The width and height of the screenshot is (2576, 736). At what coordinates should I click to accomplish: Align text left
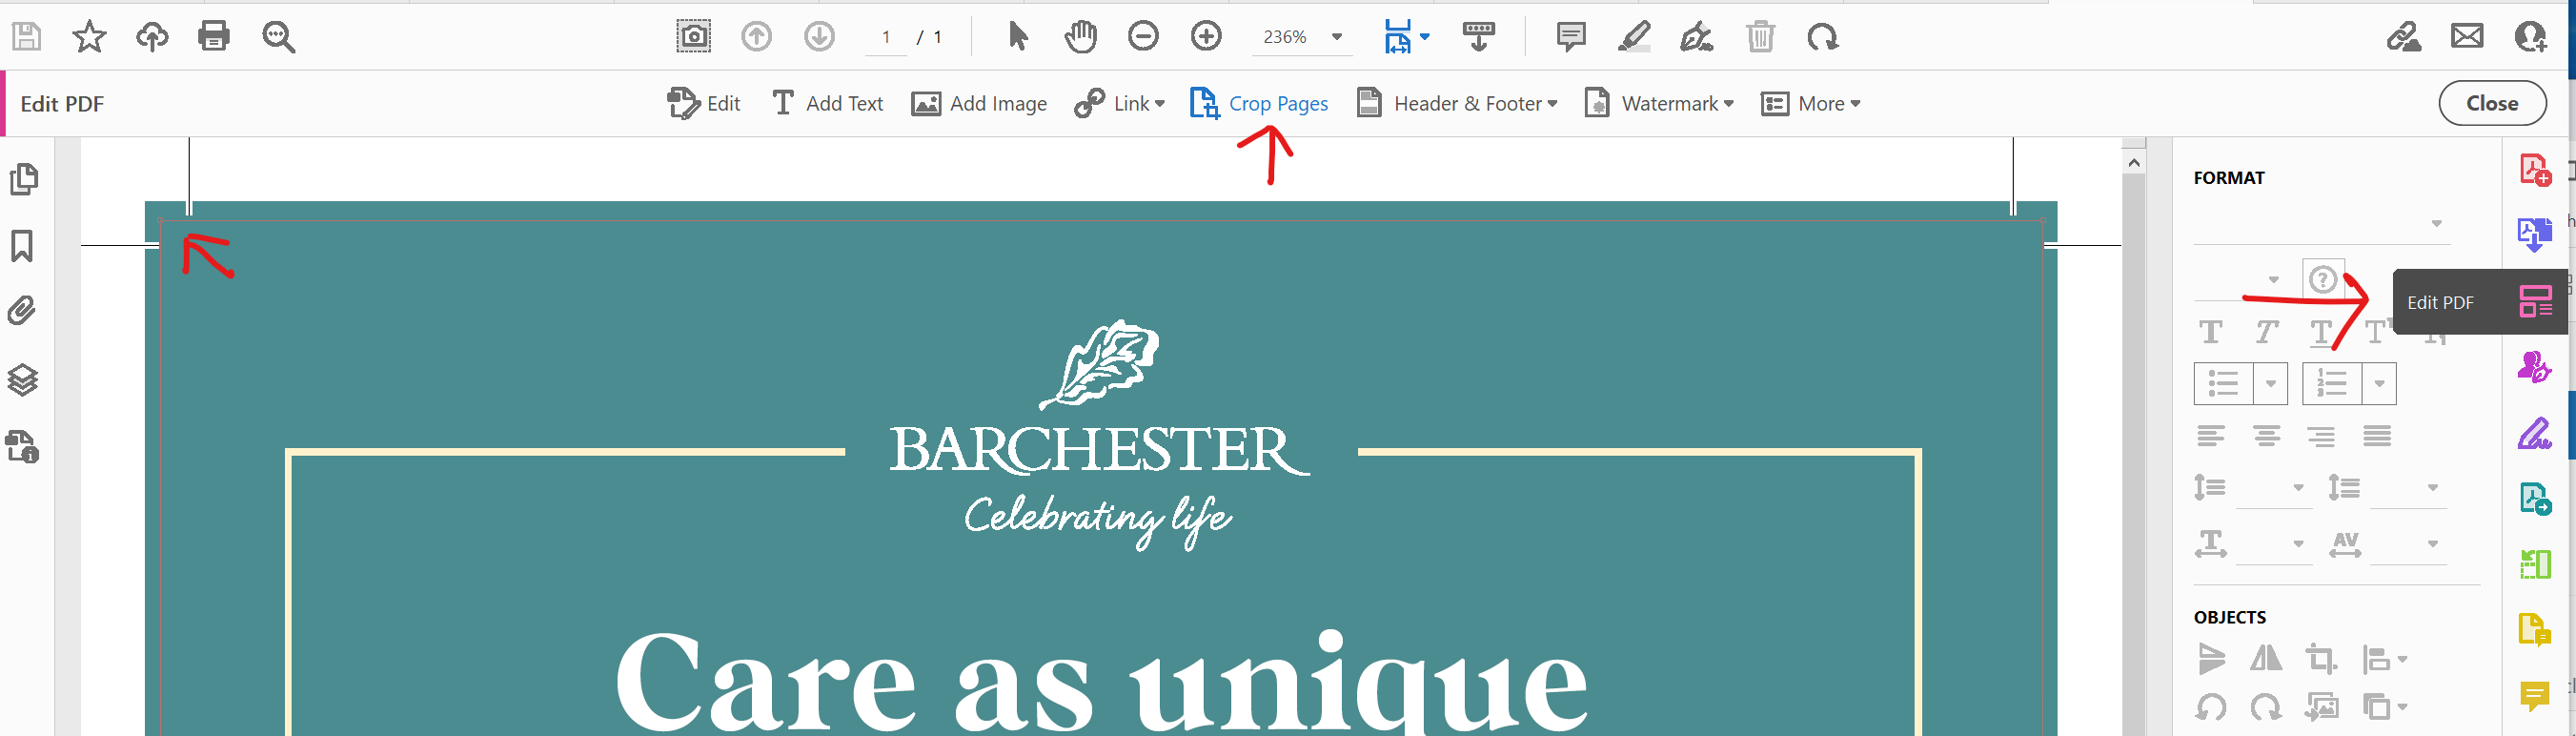[x=2211, y=436]
